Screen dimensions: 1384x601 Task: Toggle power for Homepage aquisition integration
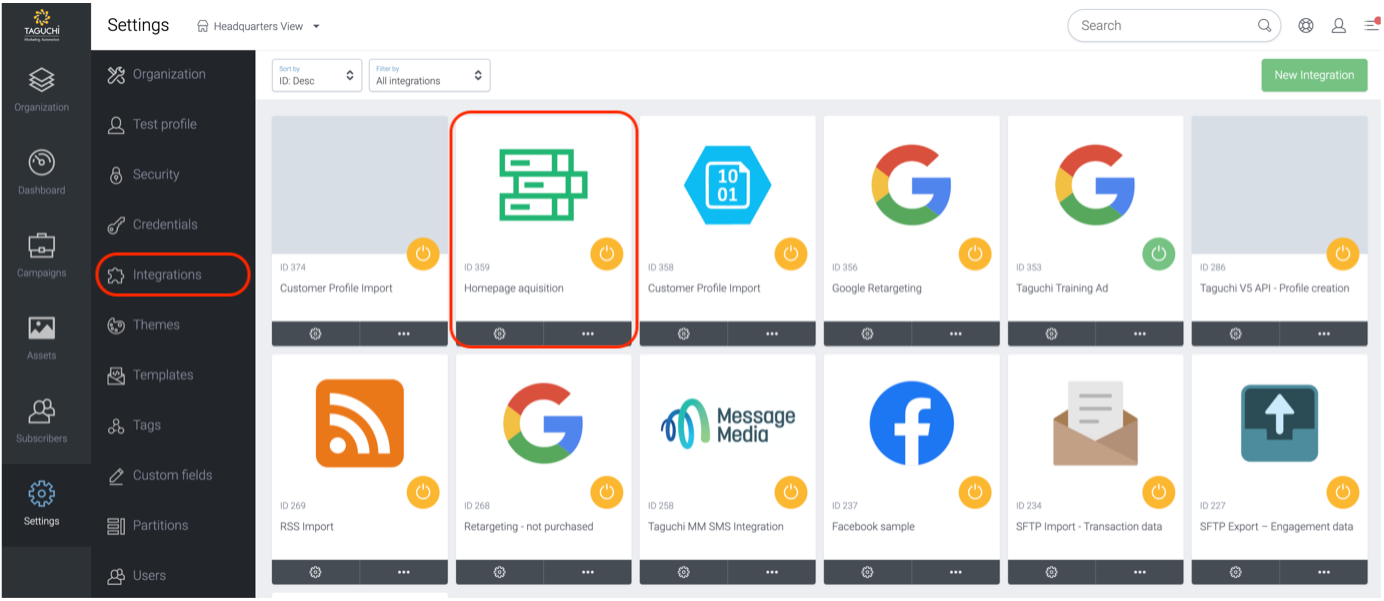(607, 254)
